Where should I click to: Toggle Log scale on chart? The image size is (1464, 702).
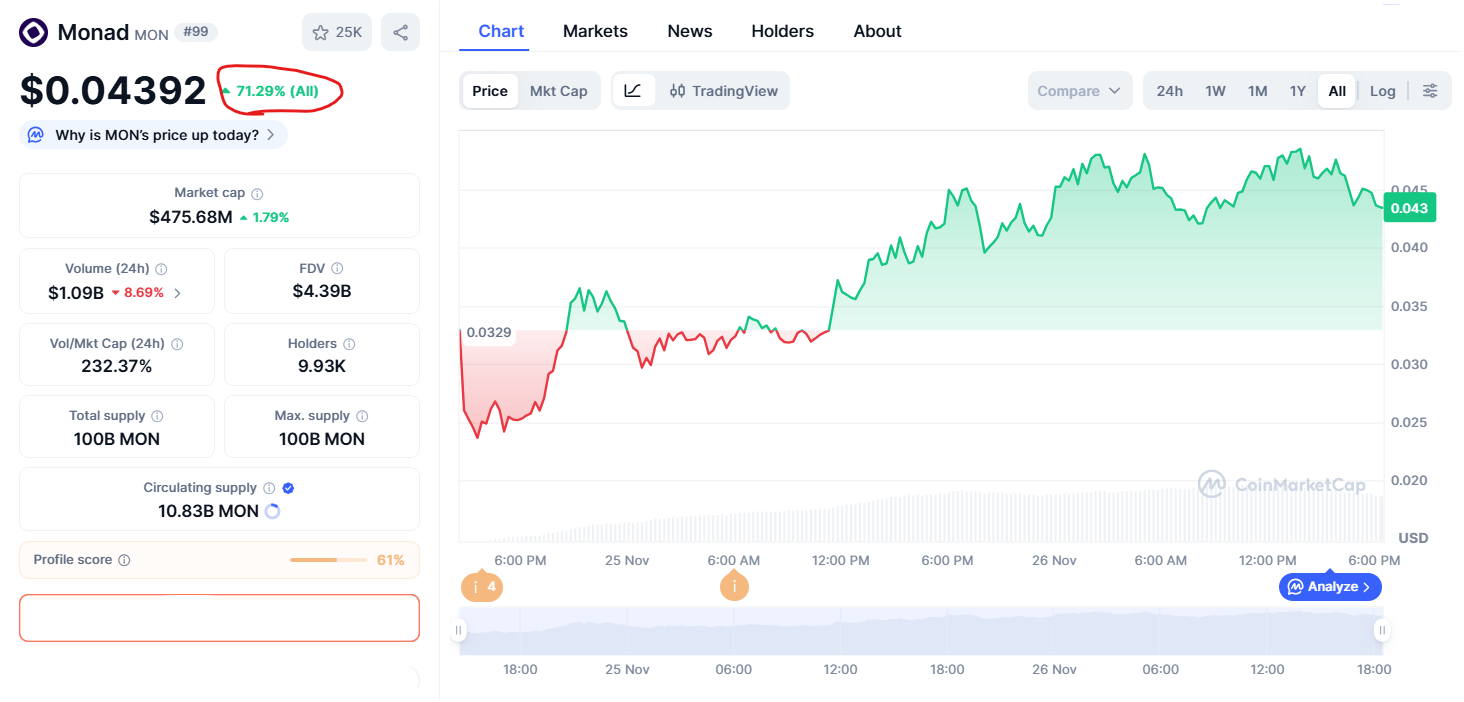[1382, 91]
